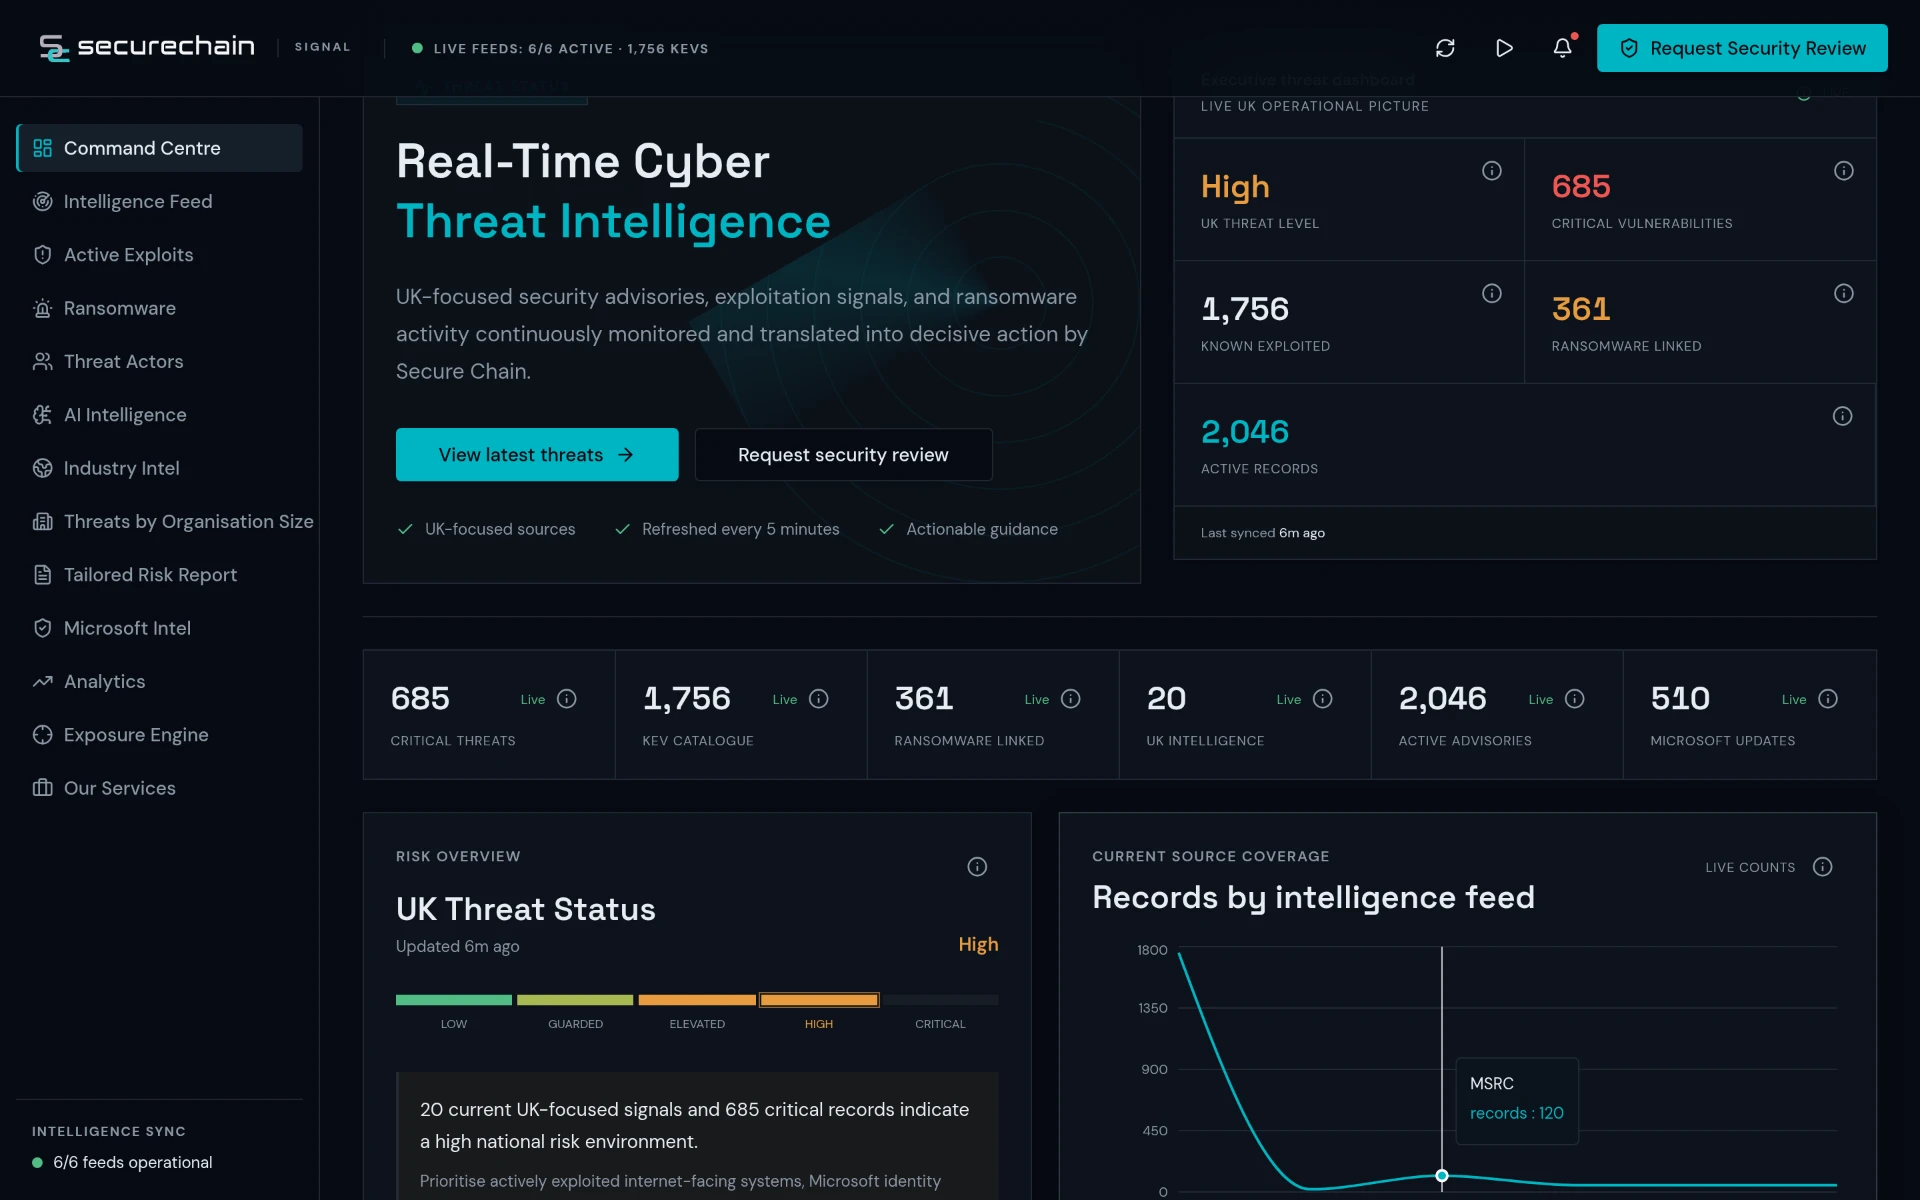
Task: Open info icon on Active Records card
Action: pos(1842,416)
